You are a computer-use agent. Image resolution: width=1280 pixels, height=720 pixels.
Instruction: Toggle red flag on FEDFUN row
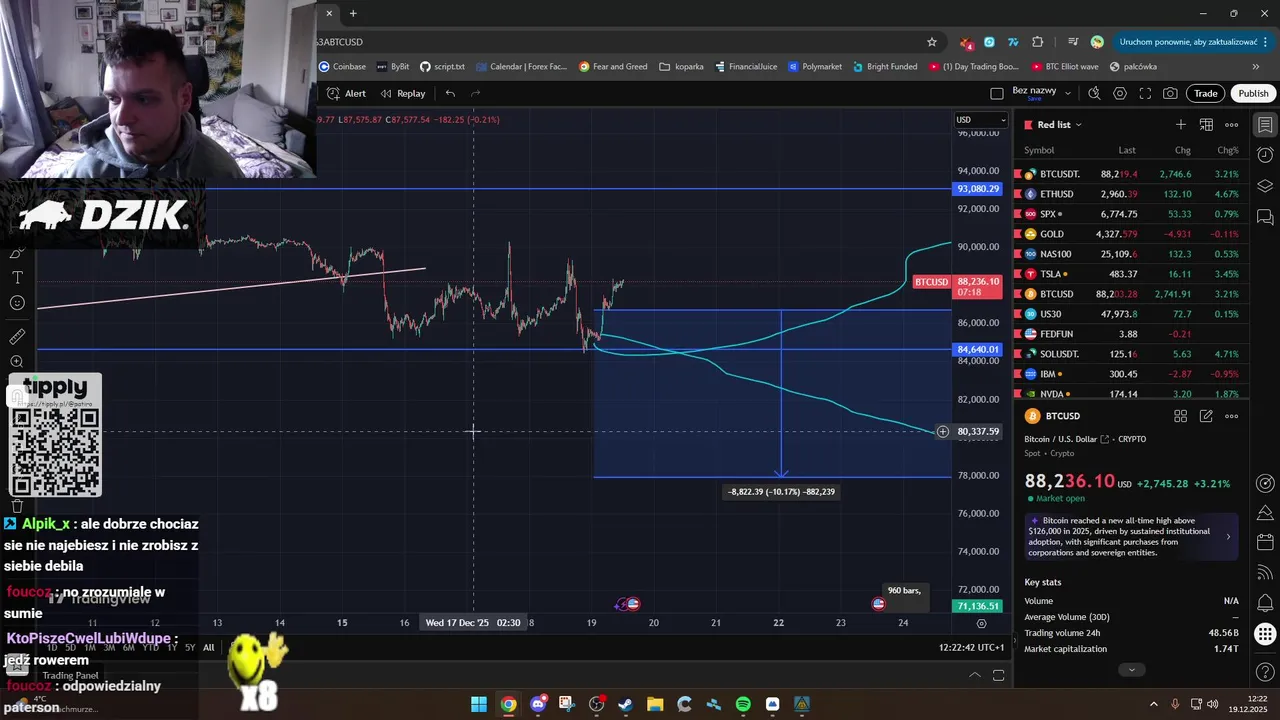click(x=1018, y=334)
